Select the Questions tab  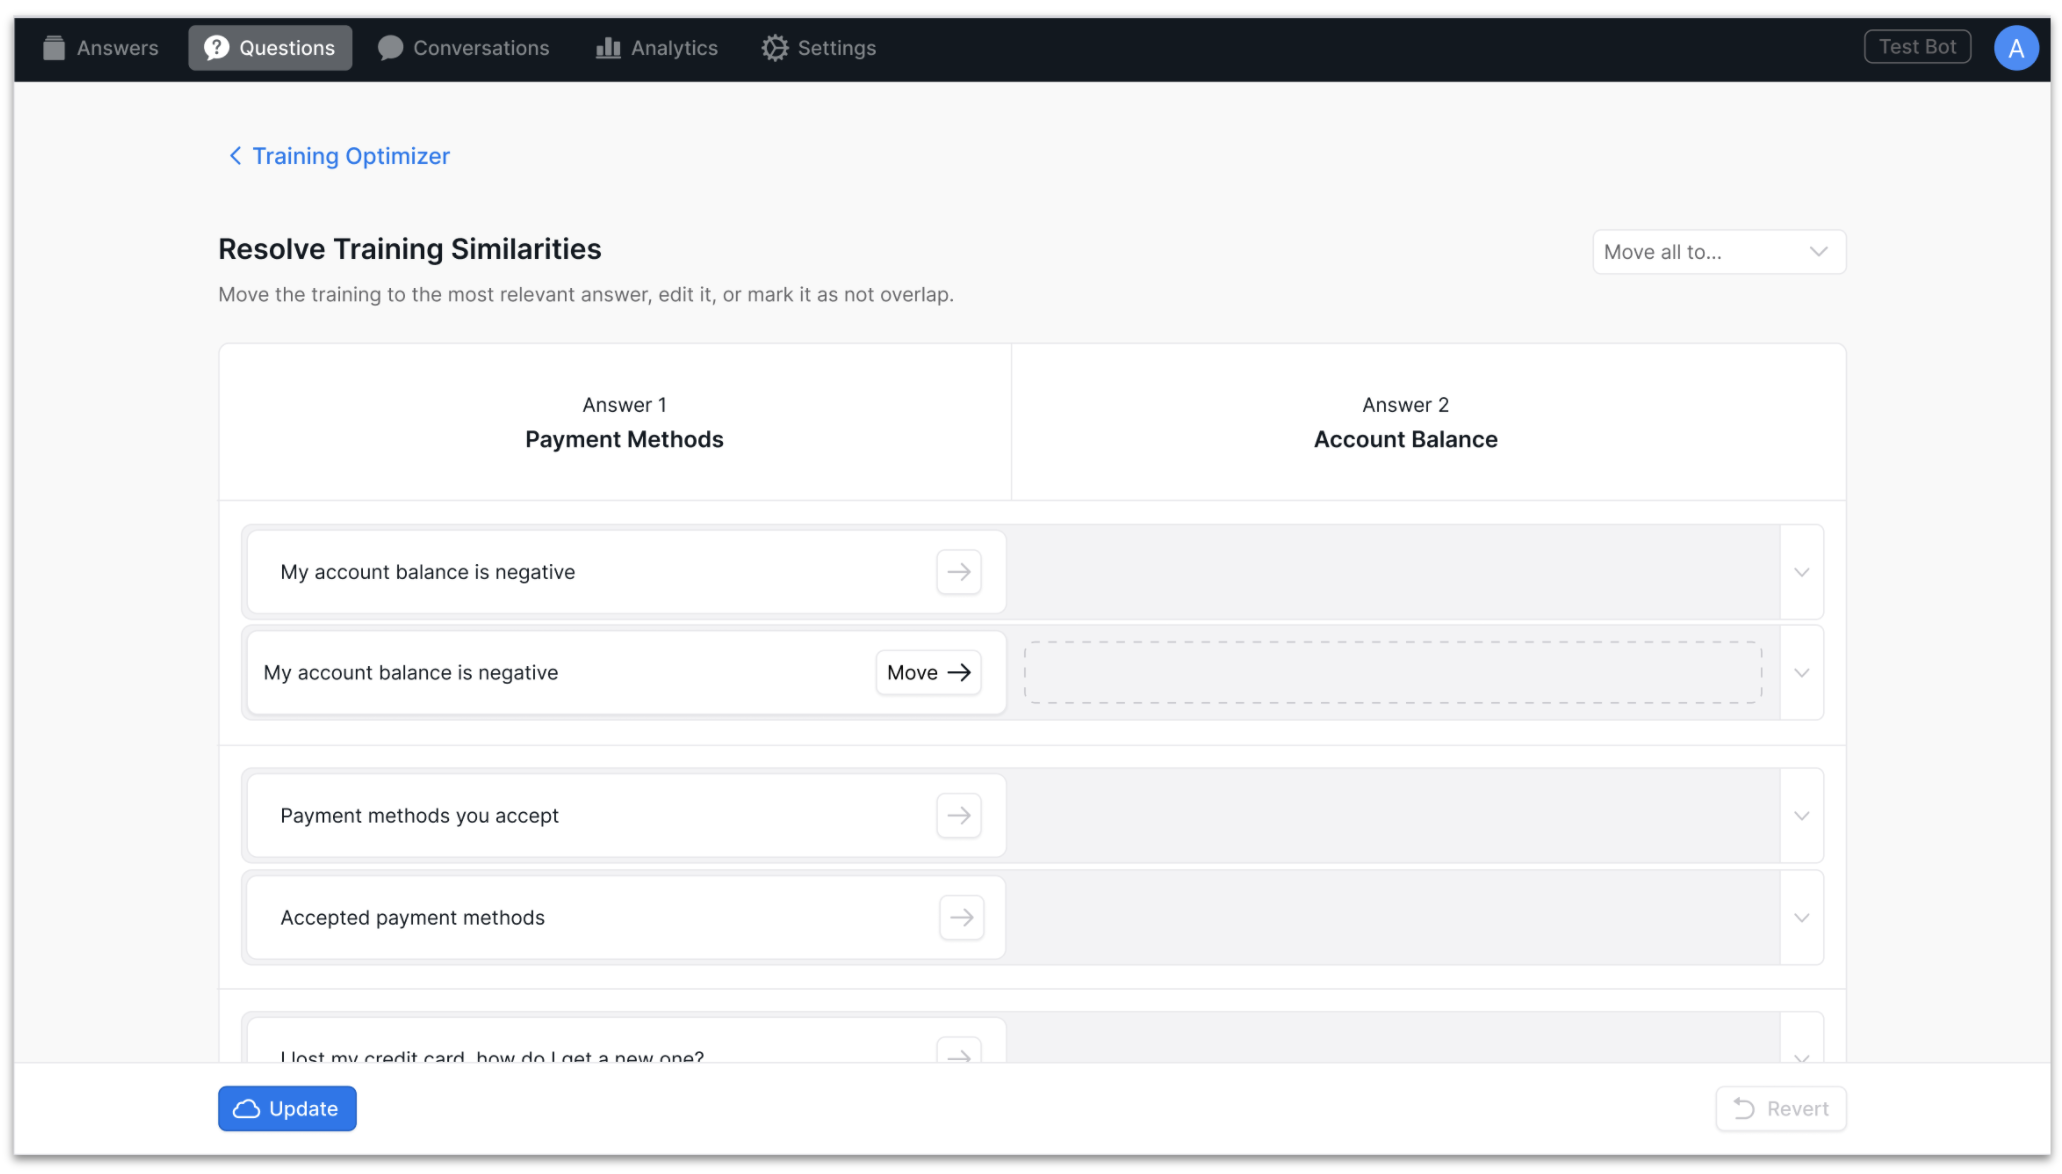pyautogui.click(x=270, y=48)
